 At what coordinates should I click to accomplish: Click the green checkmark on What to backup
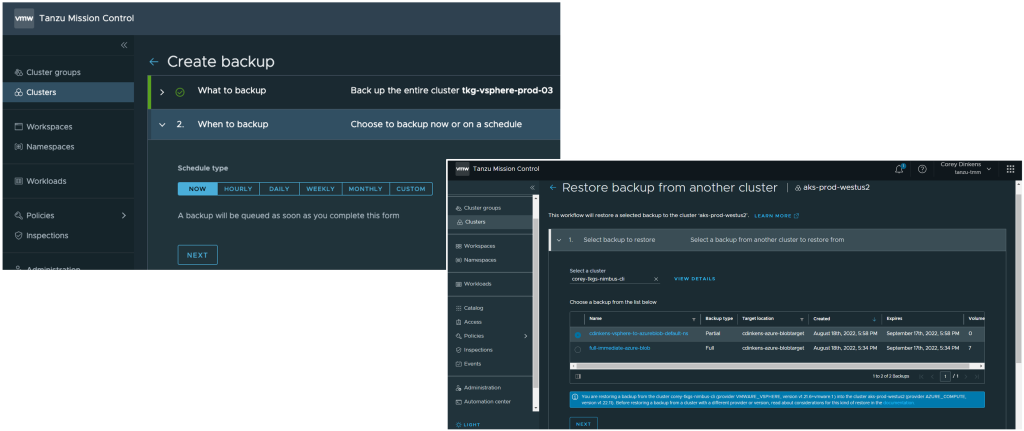tap(180, 92)
